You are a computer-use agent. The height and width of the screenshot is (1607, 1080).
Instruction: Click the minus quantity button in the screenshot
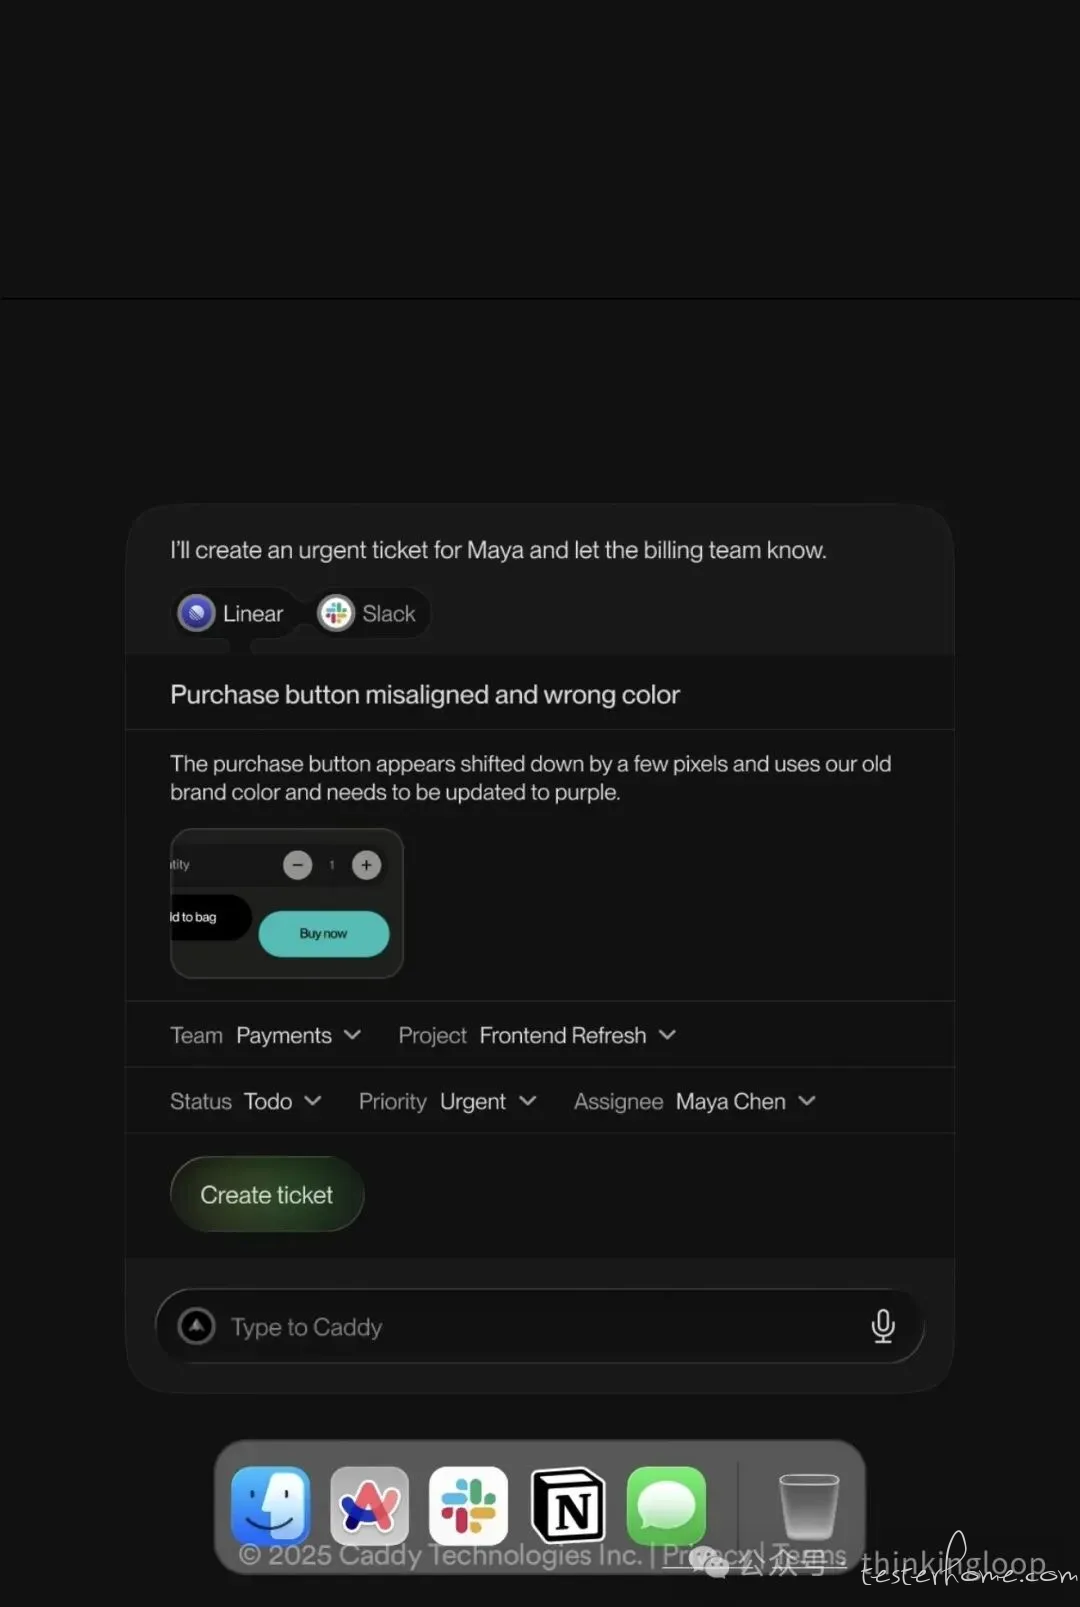(x=298, y=865)
